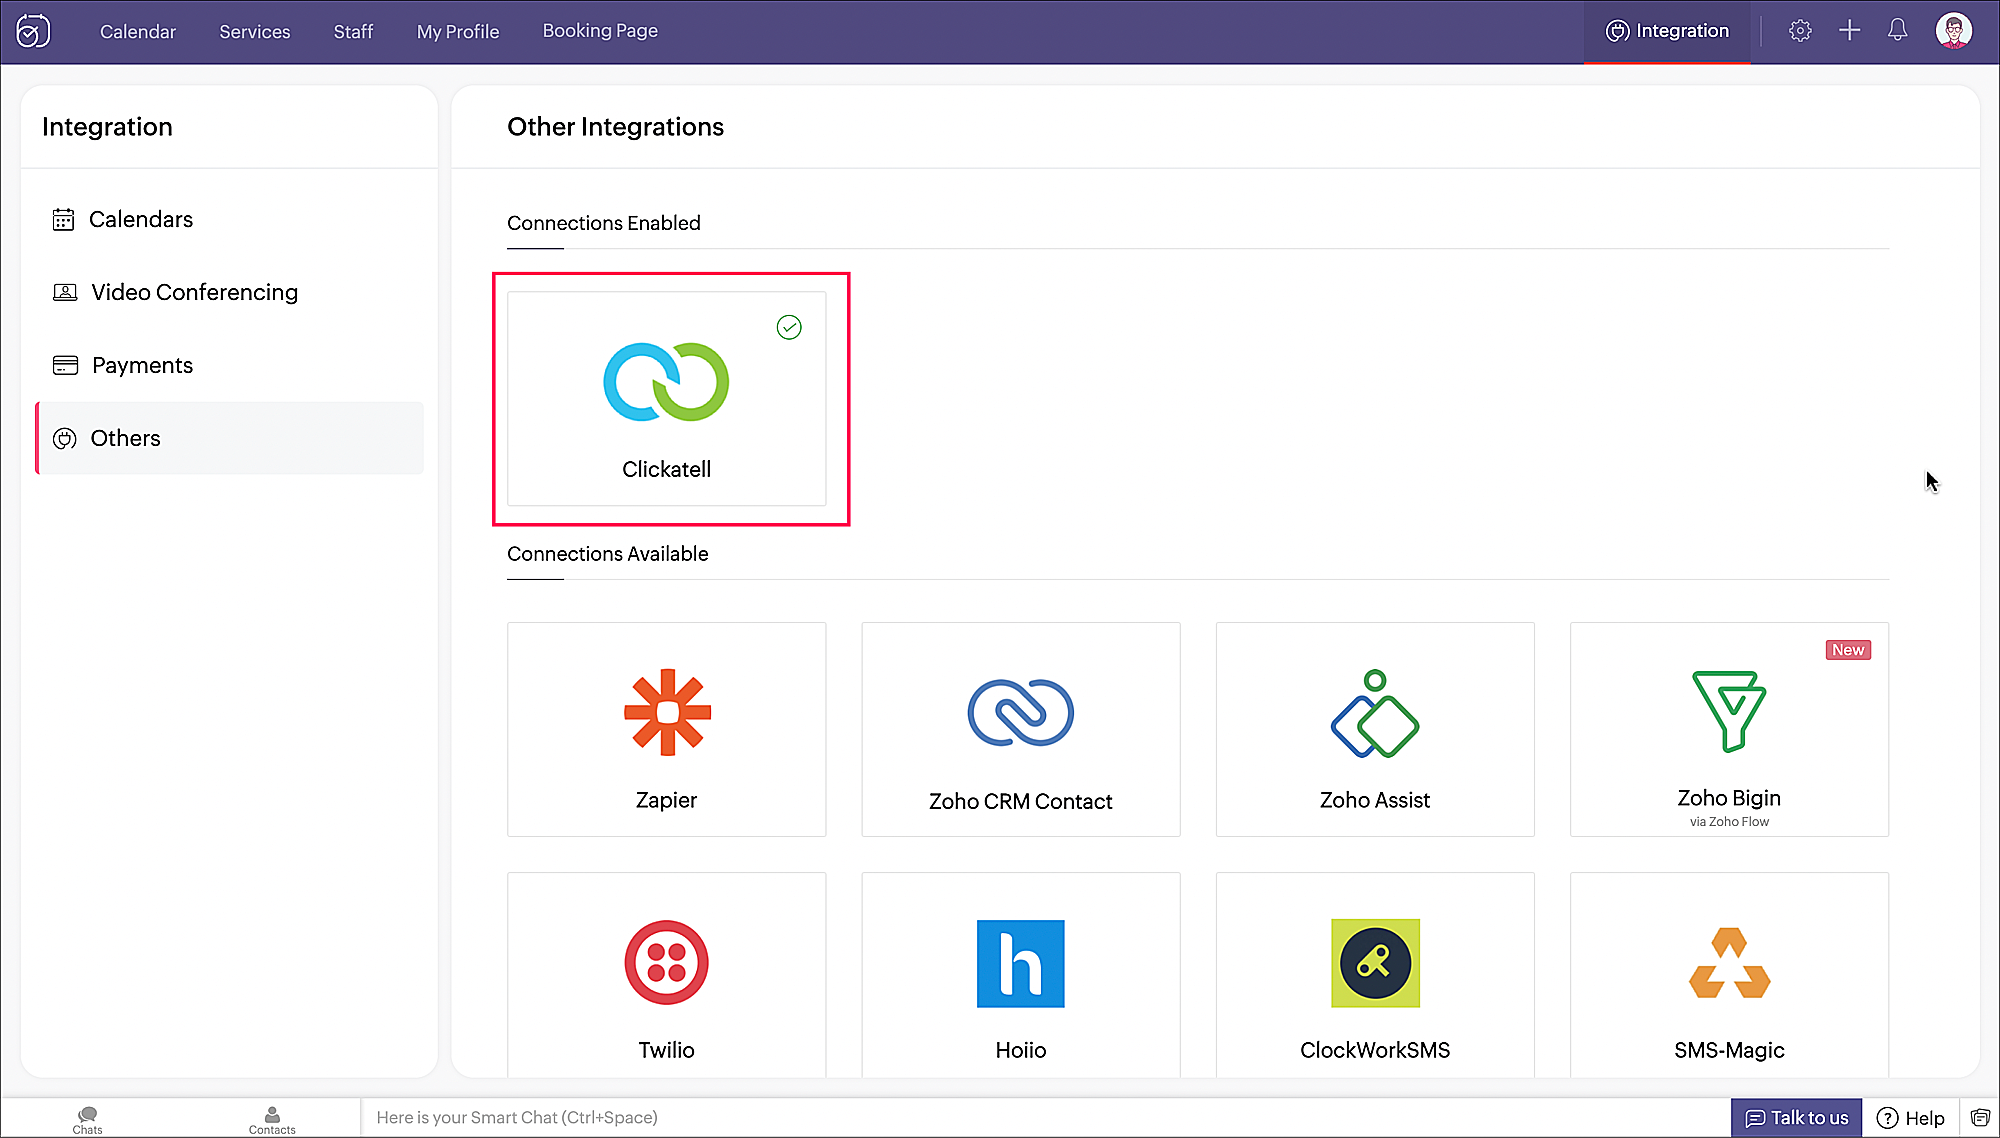
Task: Click the Zoho Assist logo
Action: click(1375, 713)
